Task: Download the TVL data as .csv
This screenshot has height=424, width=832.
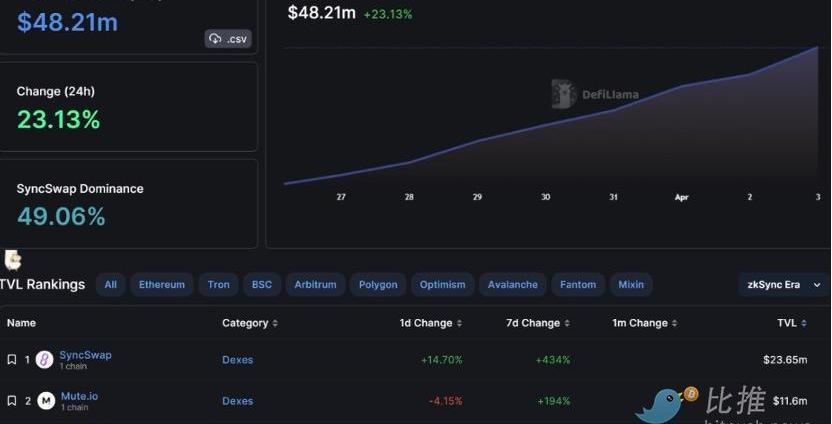Action: tap(228, 39)
